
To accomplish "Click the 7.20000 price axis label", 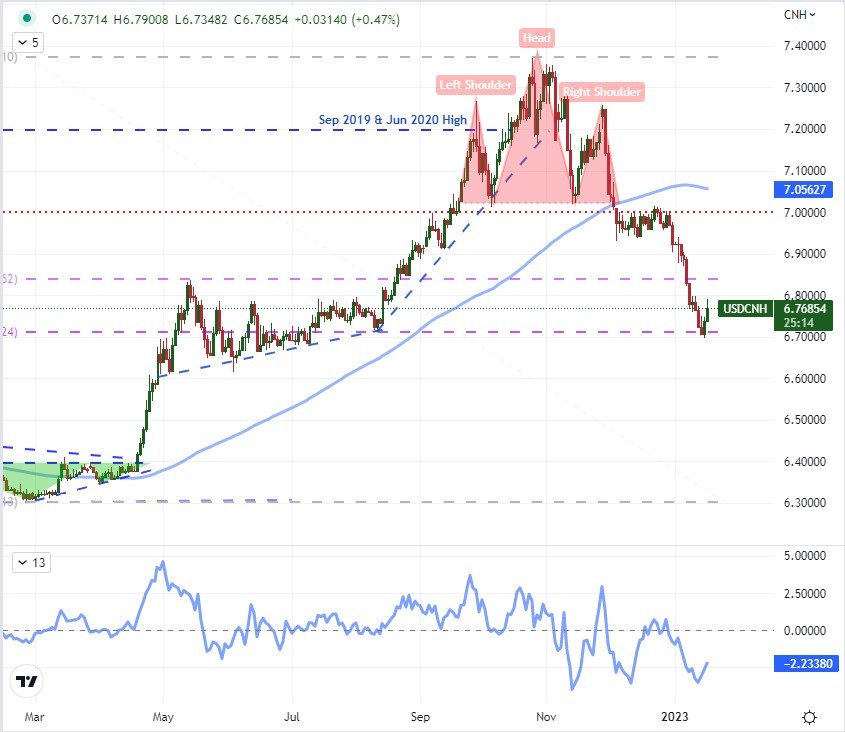I will pyautogui.click(x=805, y=129).
